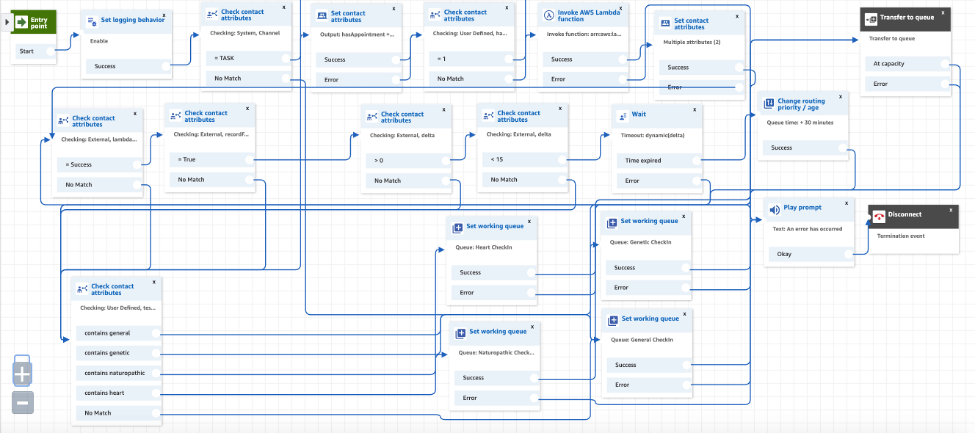Open Change routing priority / age title
This screenshot has height=433, width=977.
[x=801, y=104]
